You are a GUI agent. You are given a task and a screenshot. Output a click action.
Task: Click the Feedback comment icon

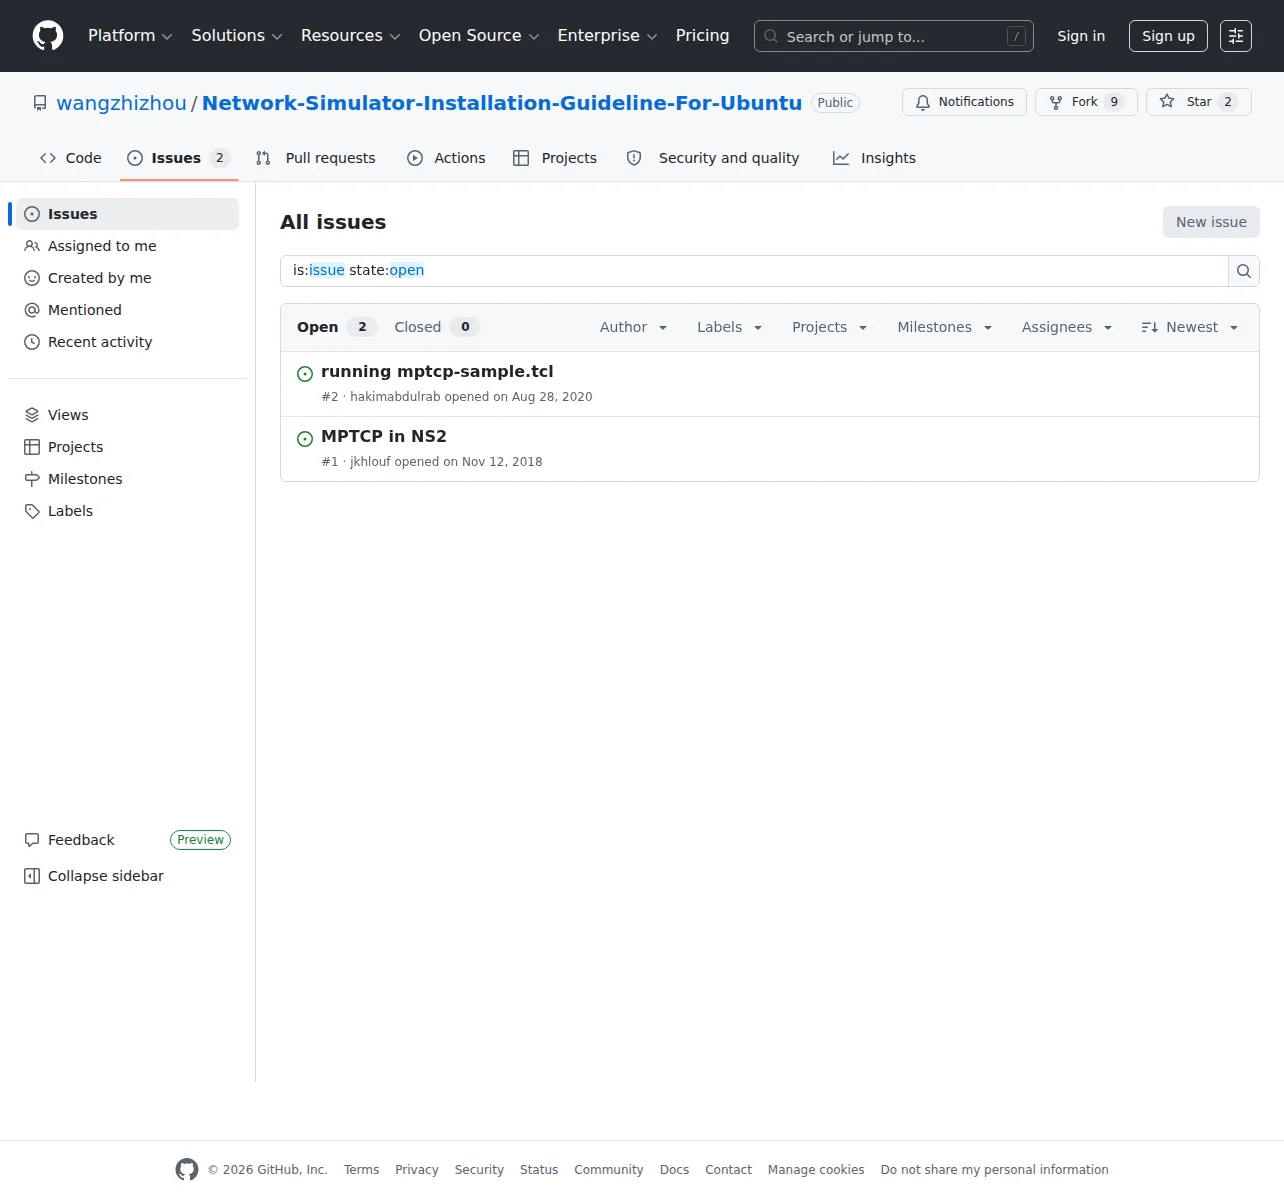[32, 840]
